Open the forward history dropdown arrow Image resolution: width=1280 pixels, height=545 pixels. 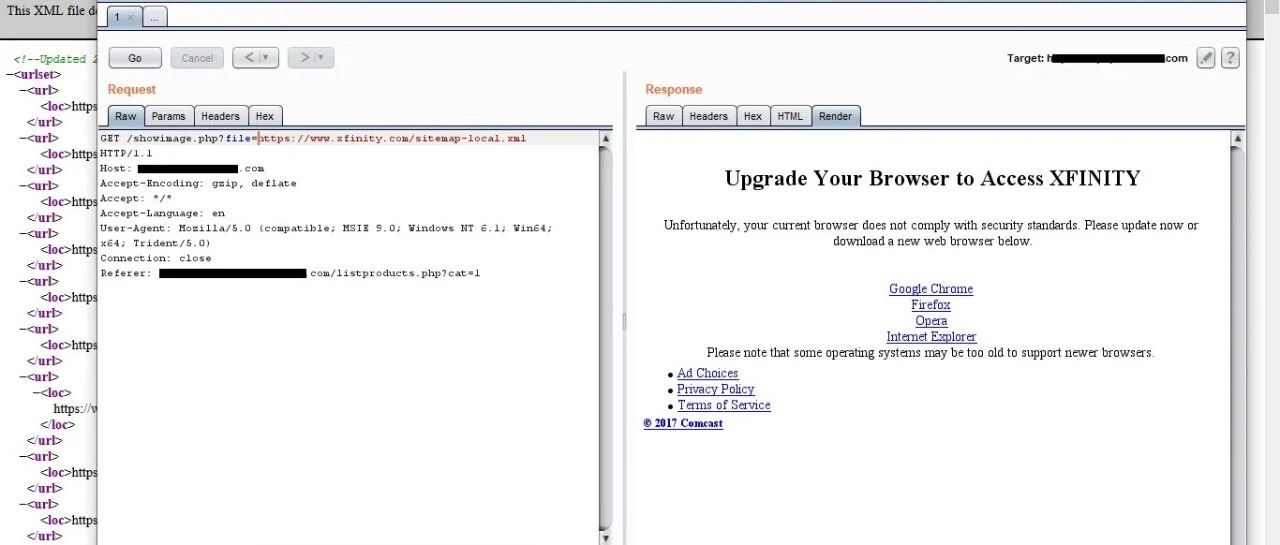pyautogui.click(x=322, y=58)
